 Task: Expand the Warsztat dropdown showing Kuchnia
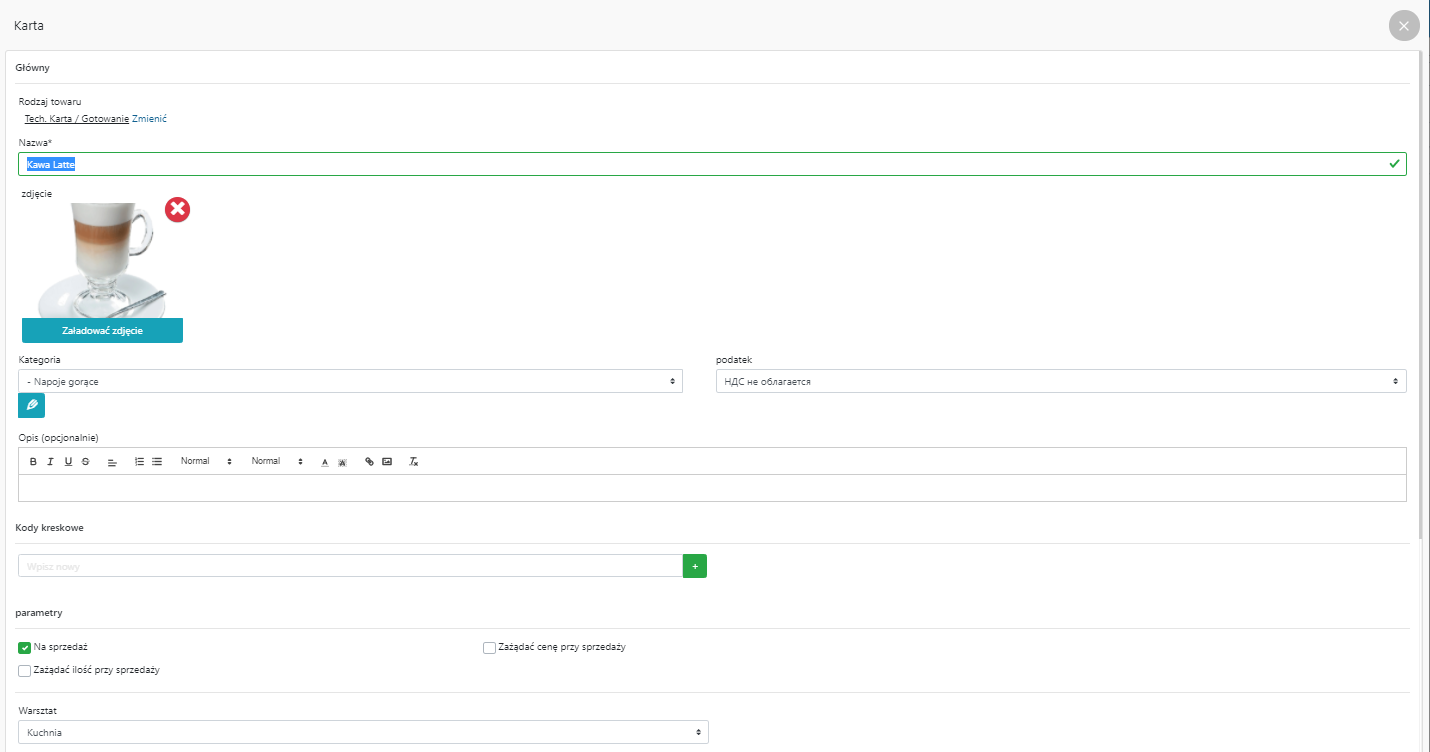[363, 733]
